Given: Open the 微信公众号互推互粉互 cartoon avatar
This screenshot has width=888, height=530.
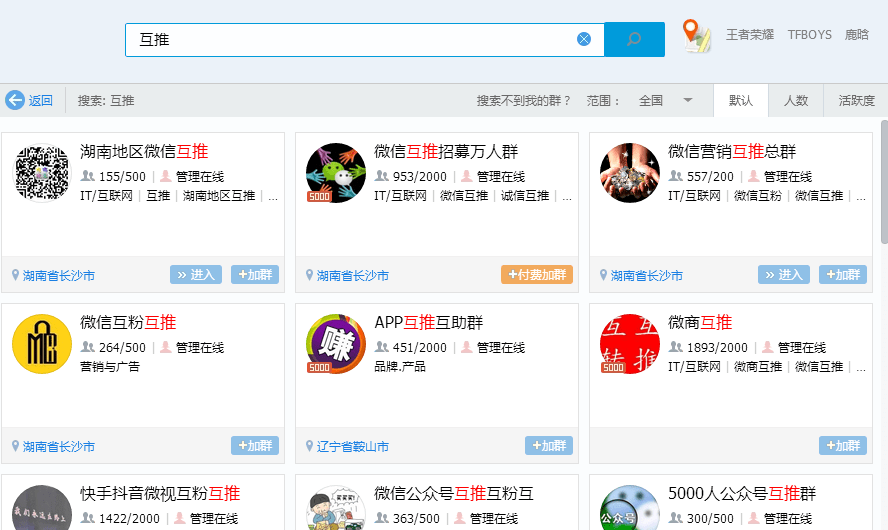Looking at the screenshot, I should coord(336,508).
